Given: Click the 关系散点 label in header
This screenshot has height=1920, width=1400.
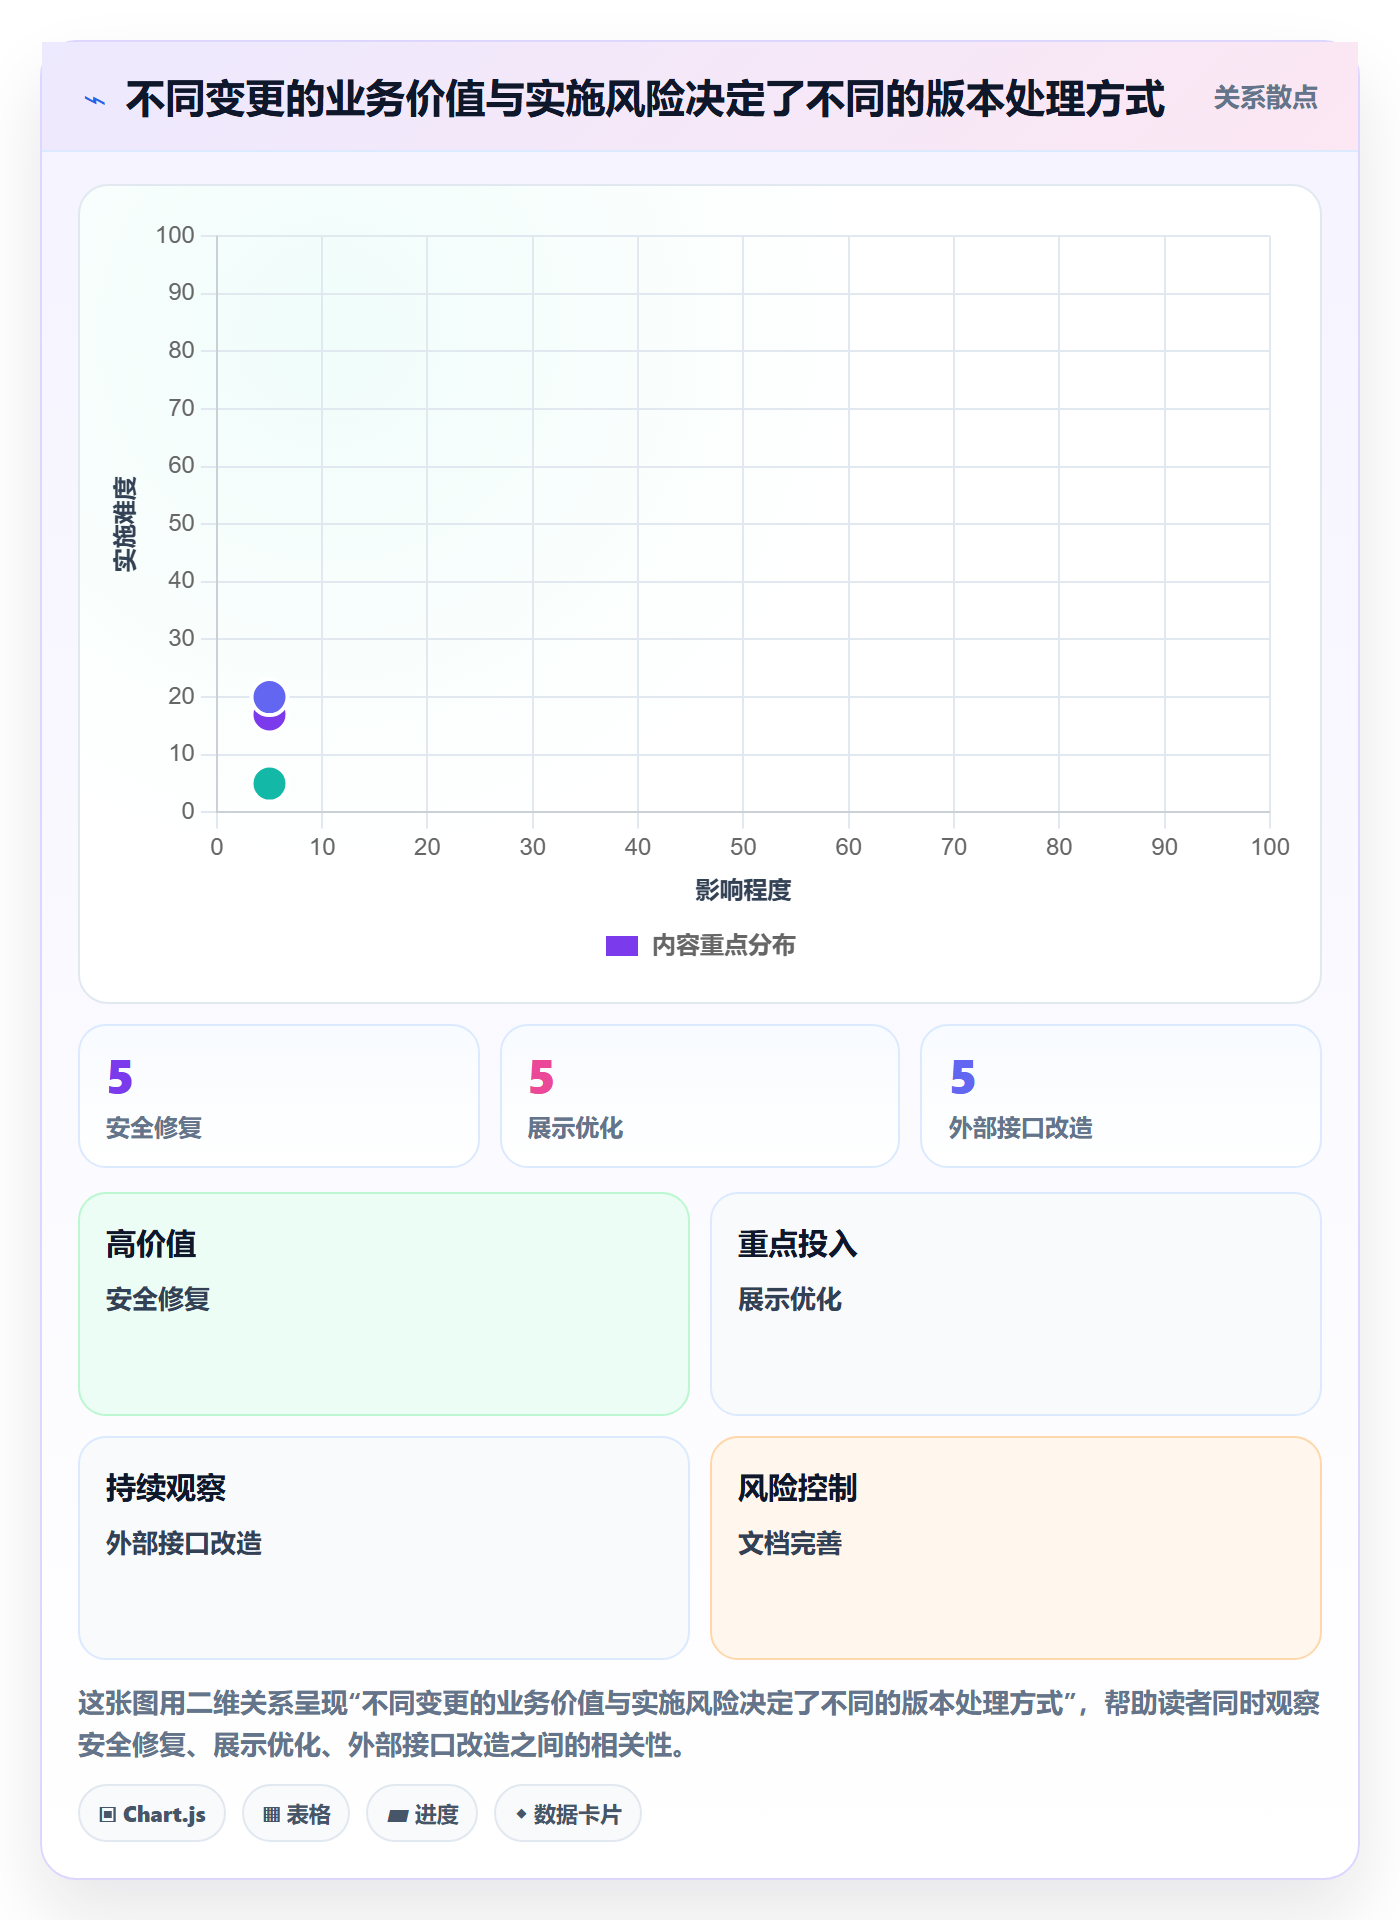Looking at the screenshot, I should click(x=1265, y=98).
